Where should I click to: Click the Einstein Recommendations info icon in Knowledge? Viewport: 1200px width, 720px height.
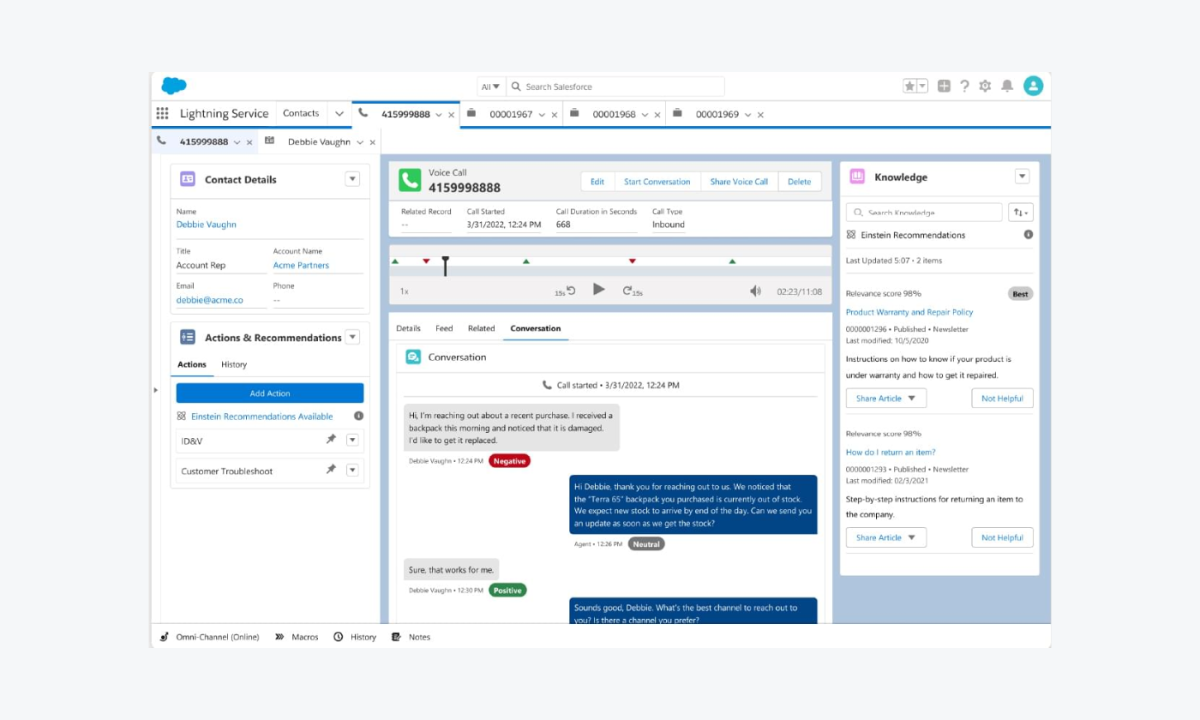(1028, 235)
